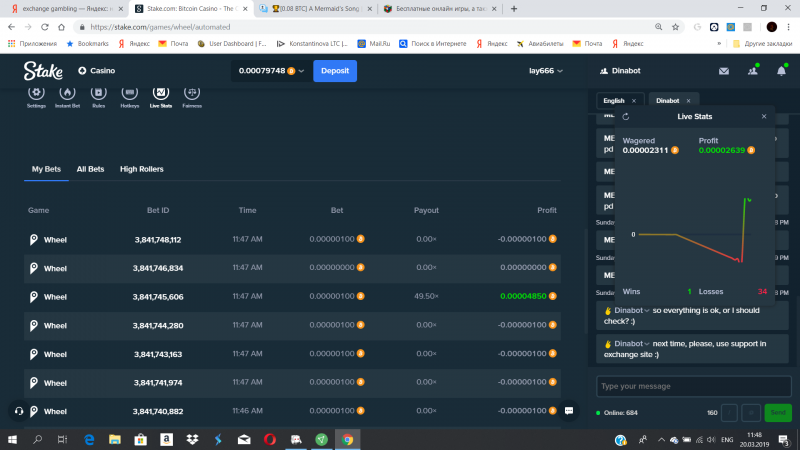This screenshot has height=450, width=800.
Task: Open bet ID 3,841,745,606
Action: [x=158, y=297]
